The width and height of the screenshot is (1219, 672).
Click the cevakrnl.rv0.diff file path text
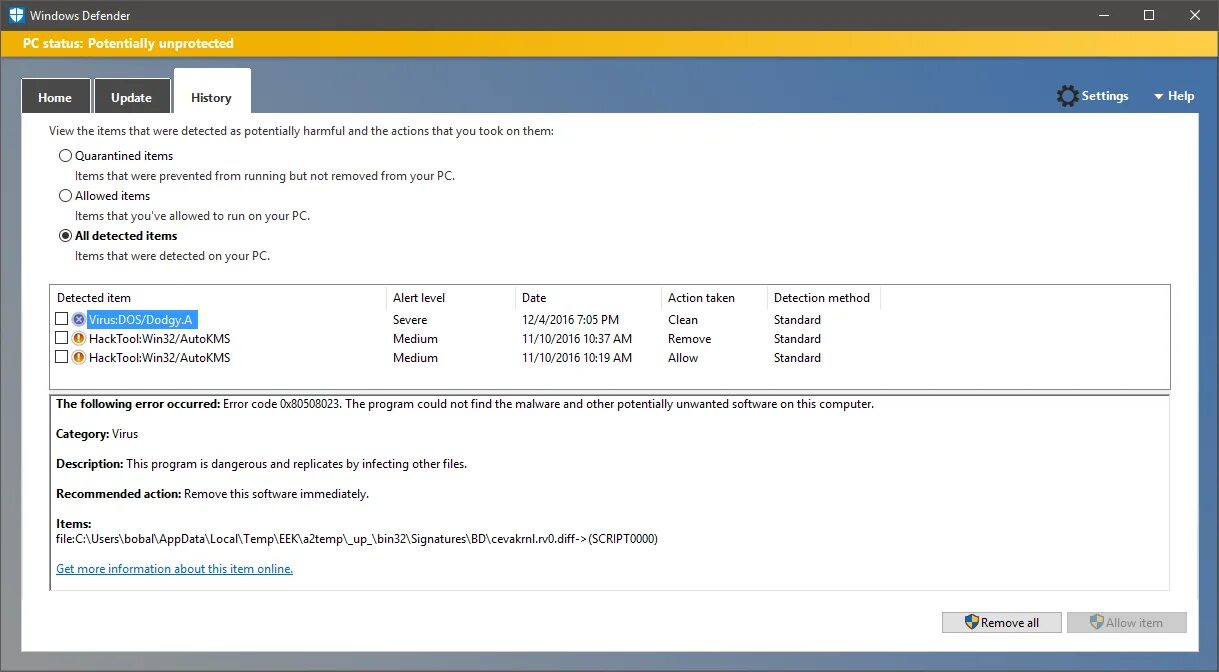pos(357,539)
